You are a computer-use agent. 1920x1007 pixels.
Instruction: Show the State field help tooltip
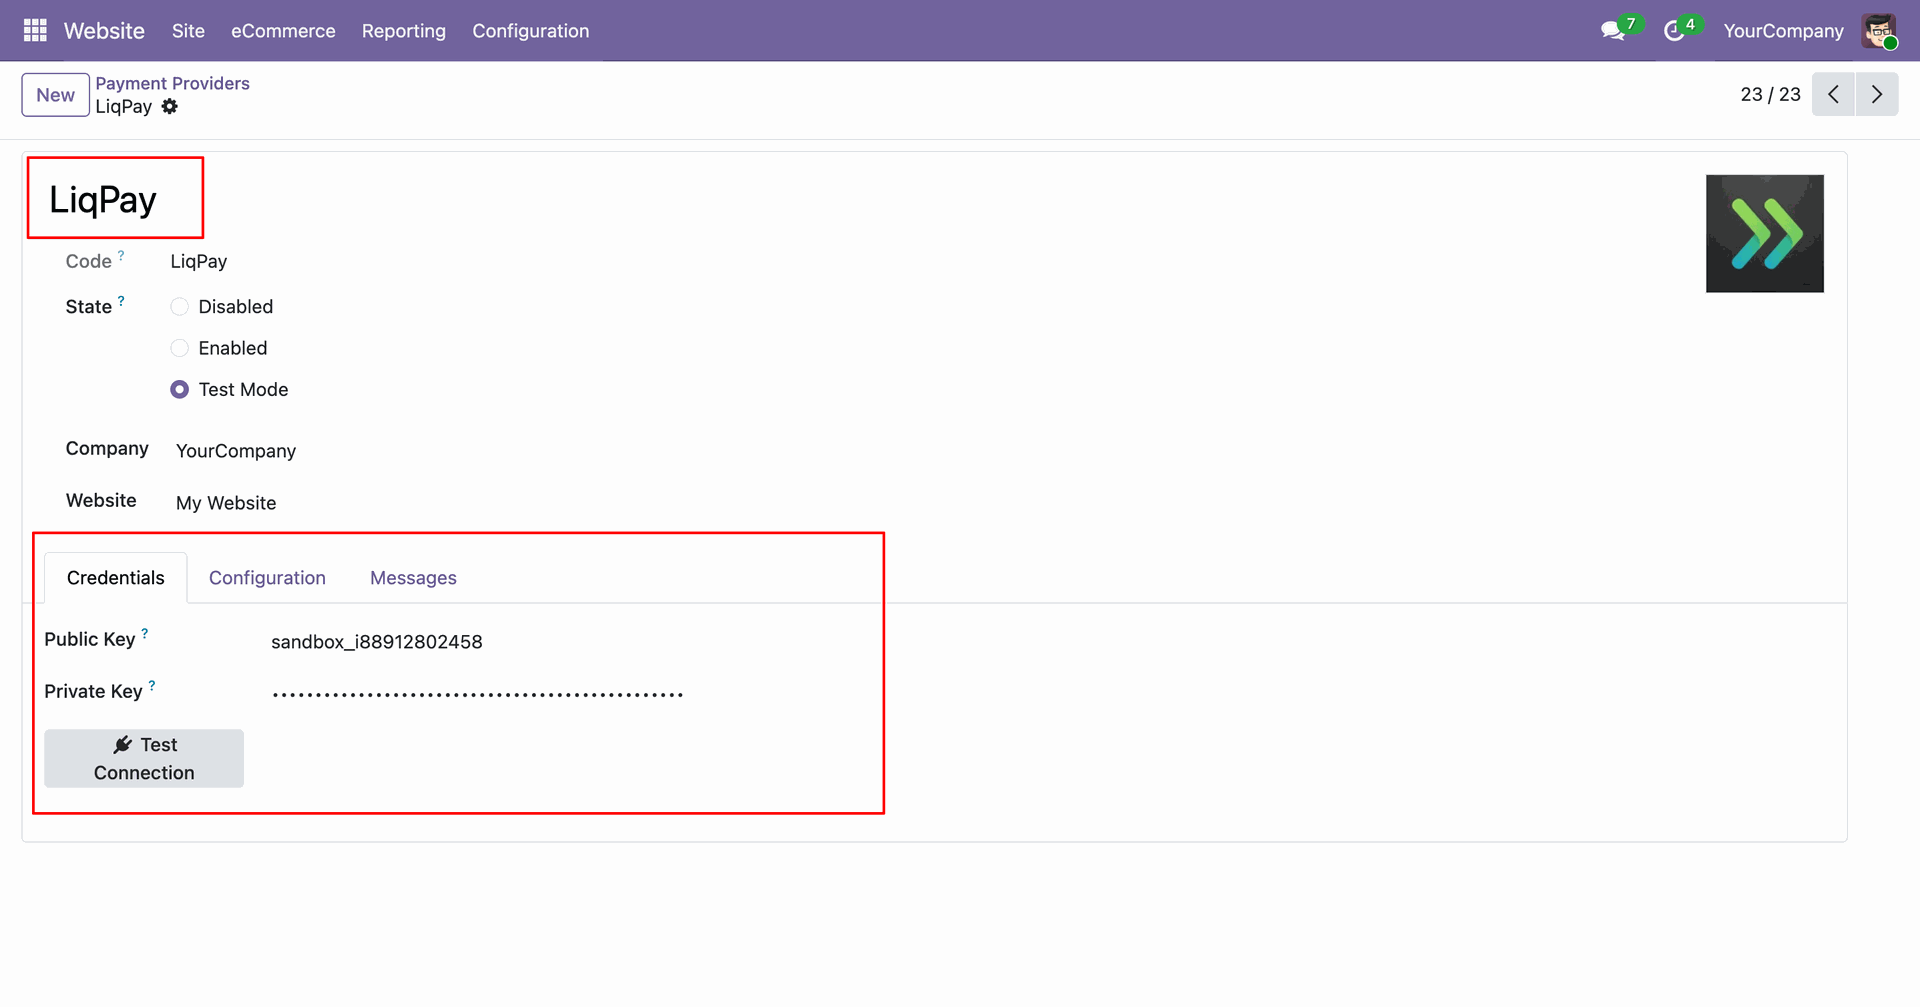[121, 301]
